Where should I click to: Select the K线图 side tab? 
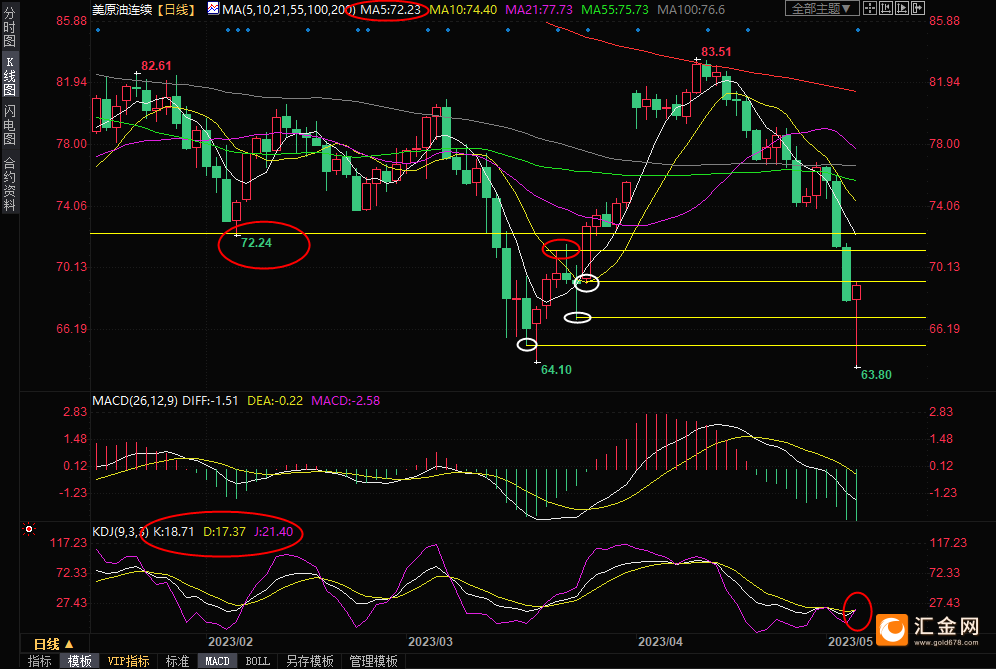tap(9, 75)
